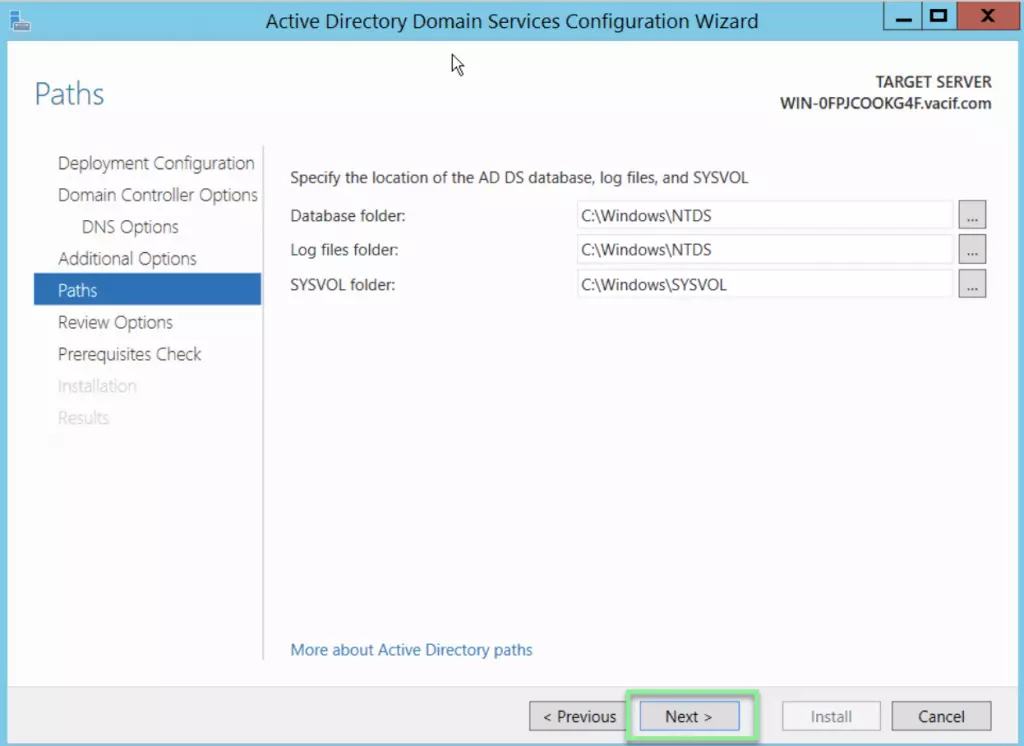The width and height of the screenshot is (1024, 746).
Task: Maximize the configuration wizard window
Action: tap(937, 16)
